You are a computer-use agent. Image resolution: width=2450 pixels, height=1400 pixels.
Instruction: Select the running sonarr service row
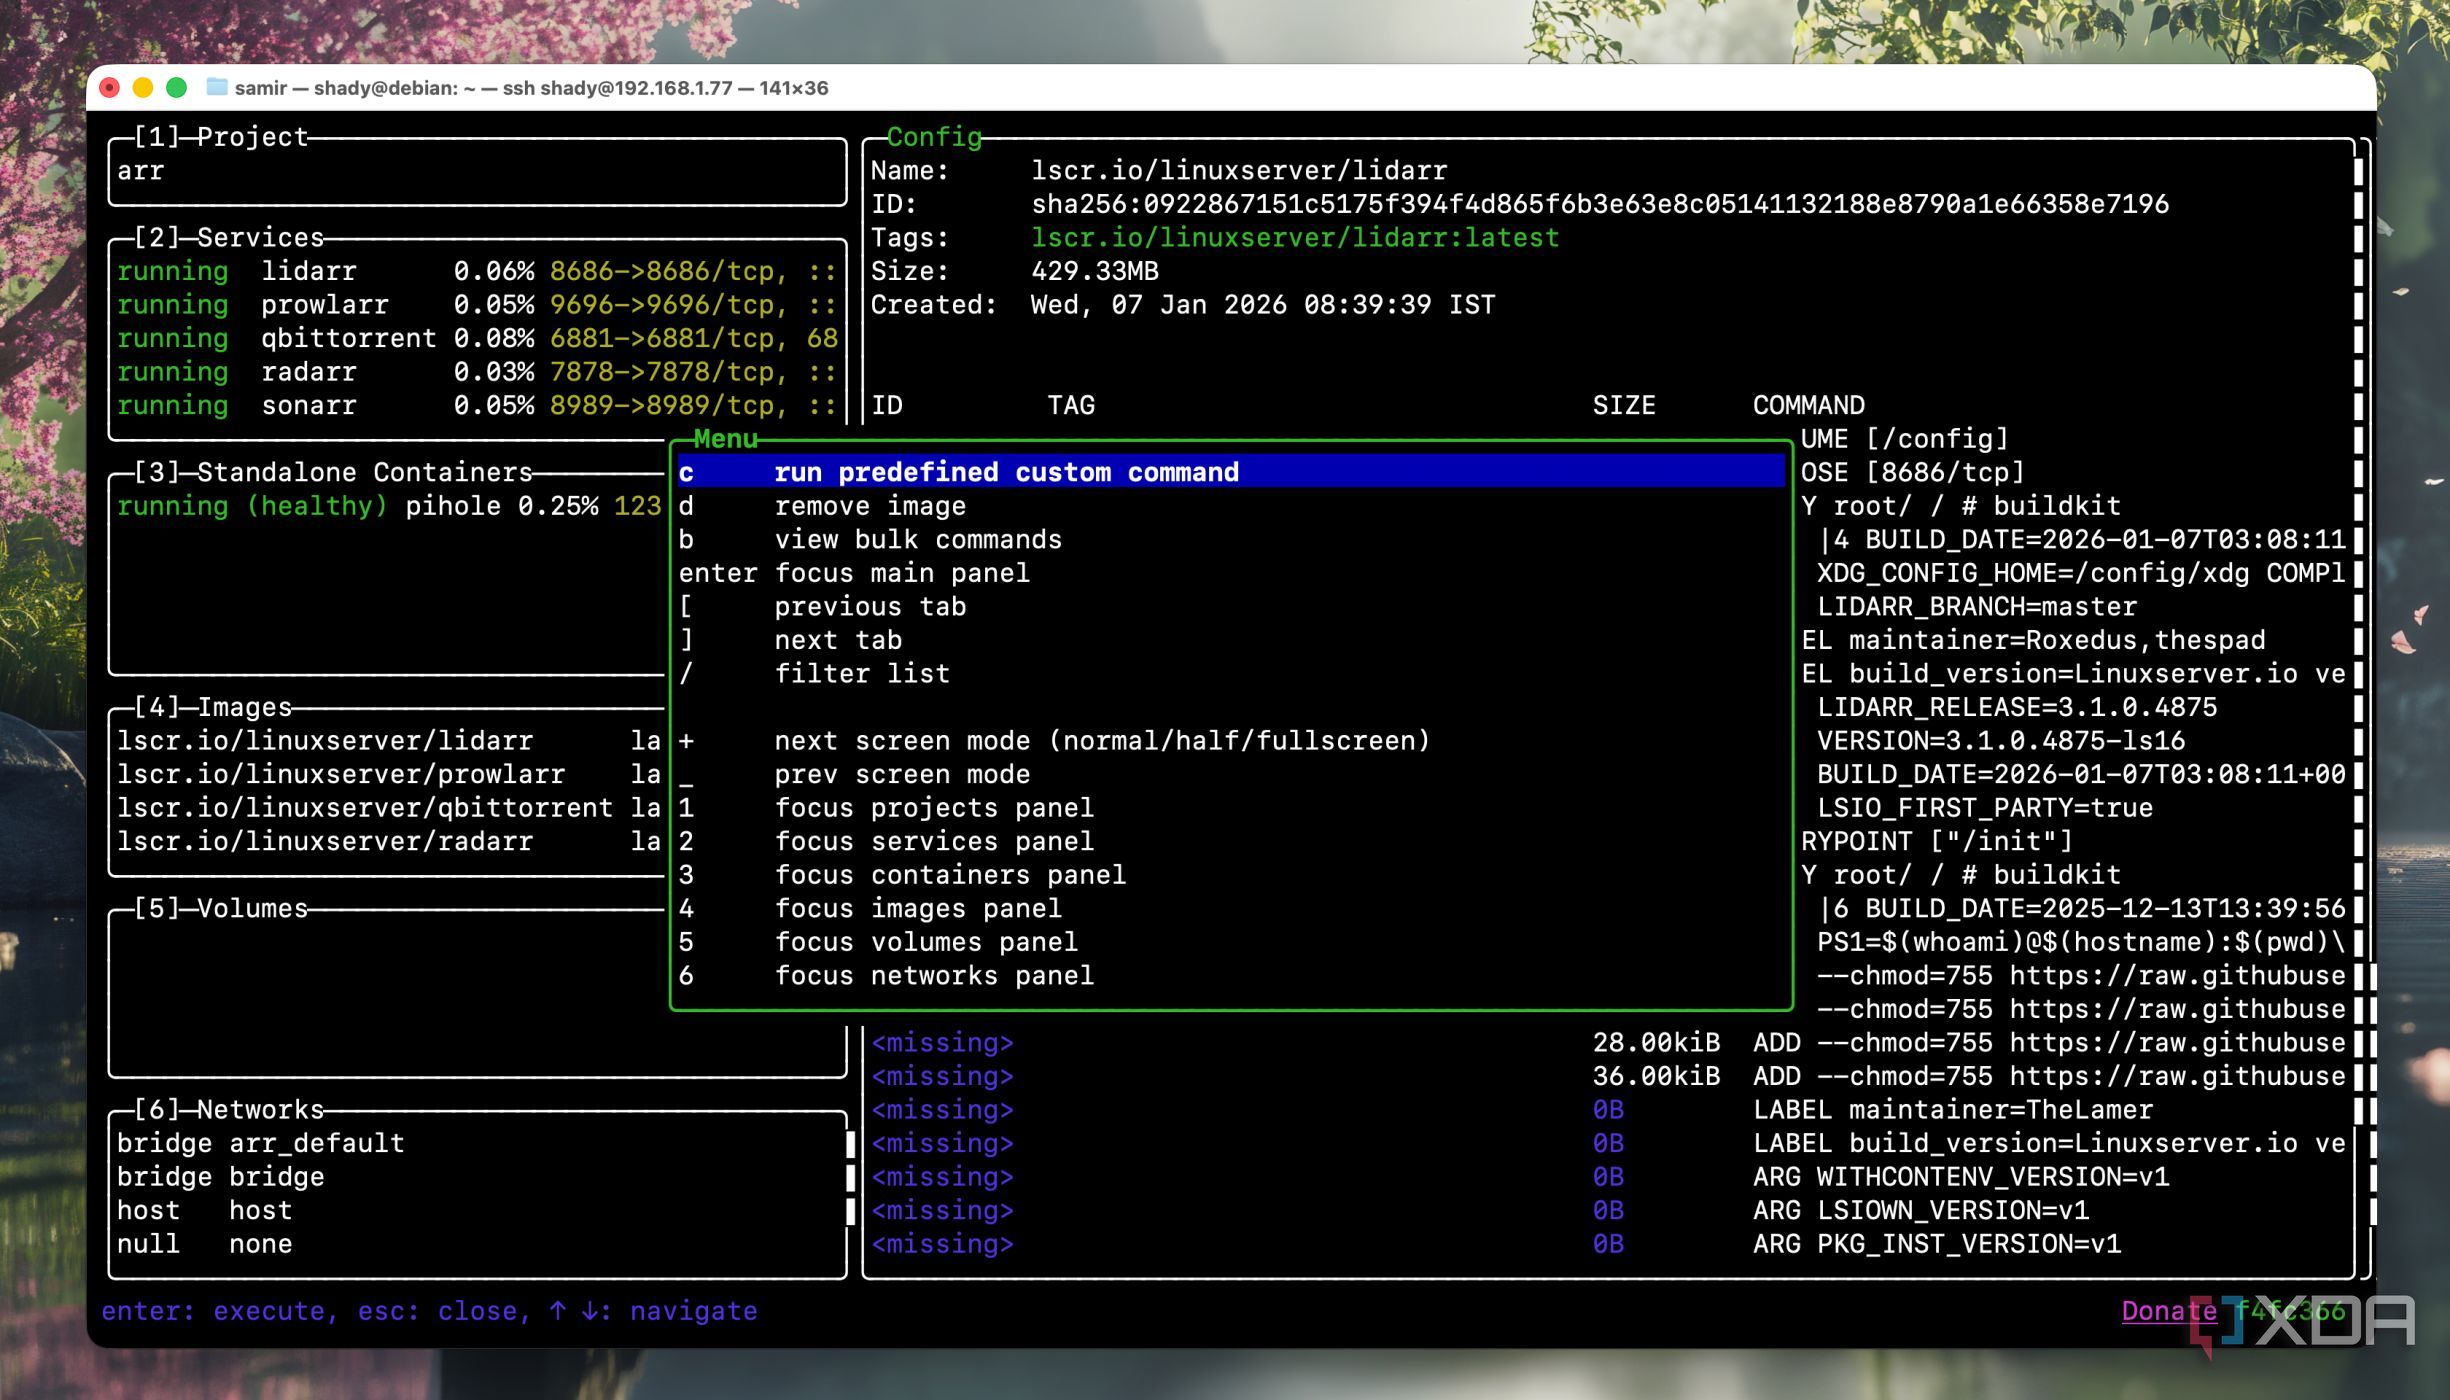(x=477, y=405)
